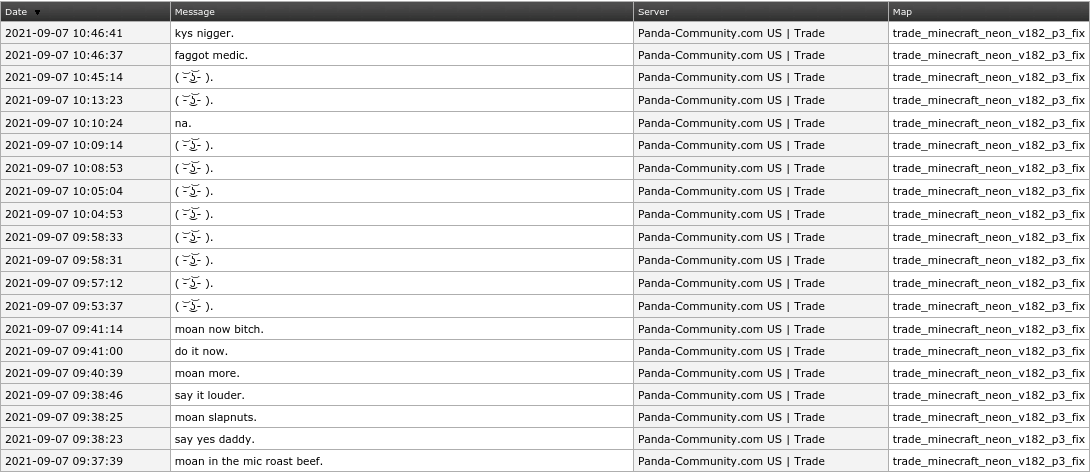1092x472 pixels.
Task: Click the Map cell in the 09:41:00 row
Action: (x=988, y=351)
